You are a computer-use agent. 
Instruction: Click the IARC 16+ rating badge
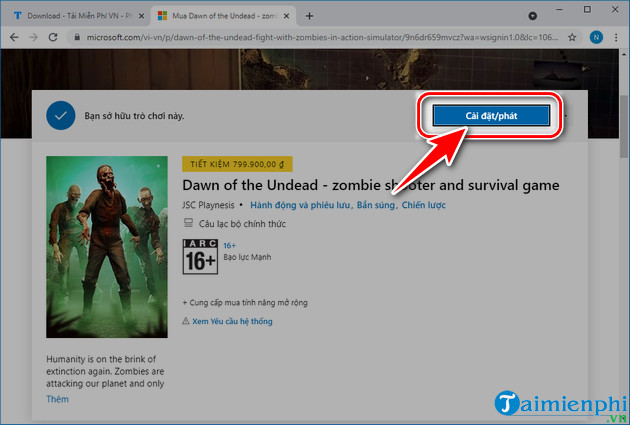click(200, 257)
